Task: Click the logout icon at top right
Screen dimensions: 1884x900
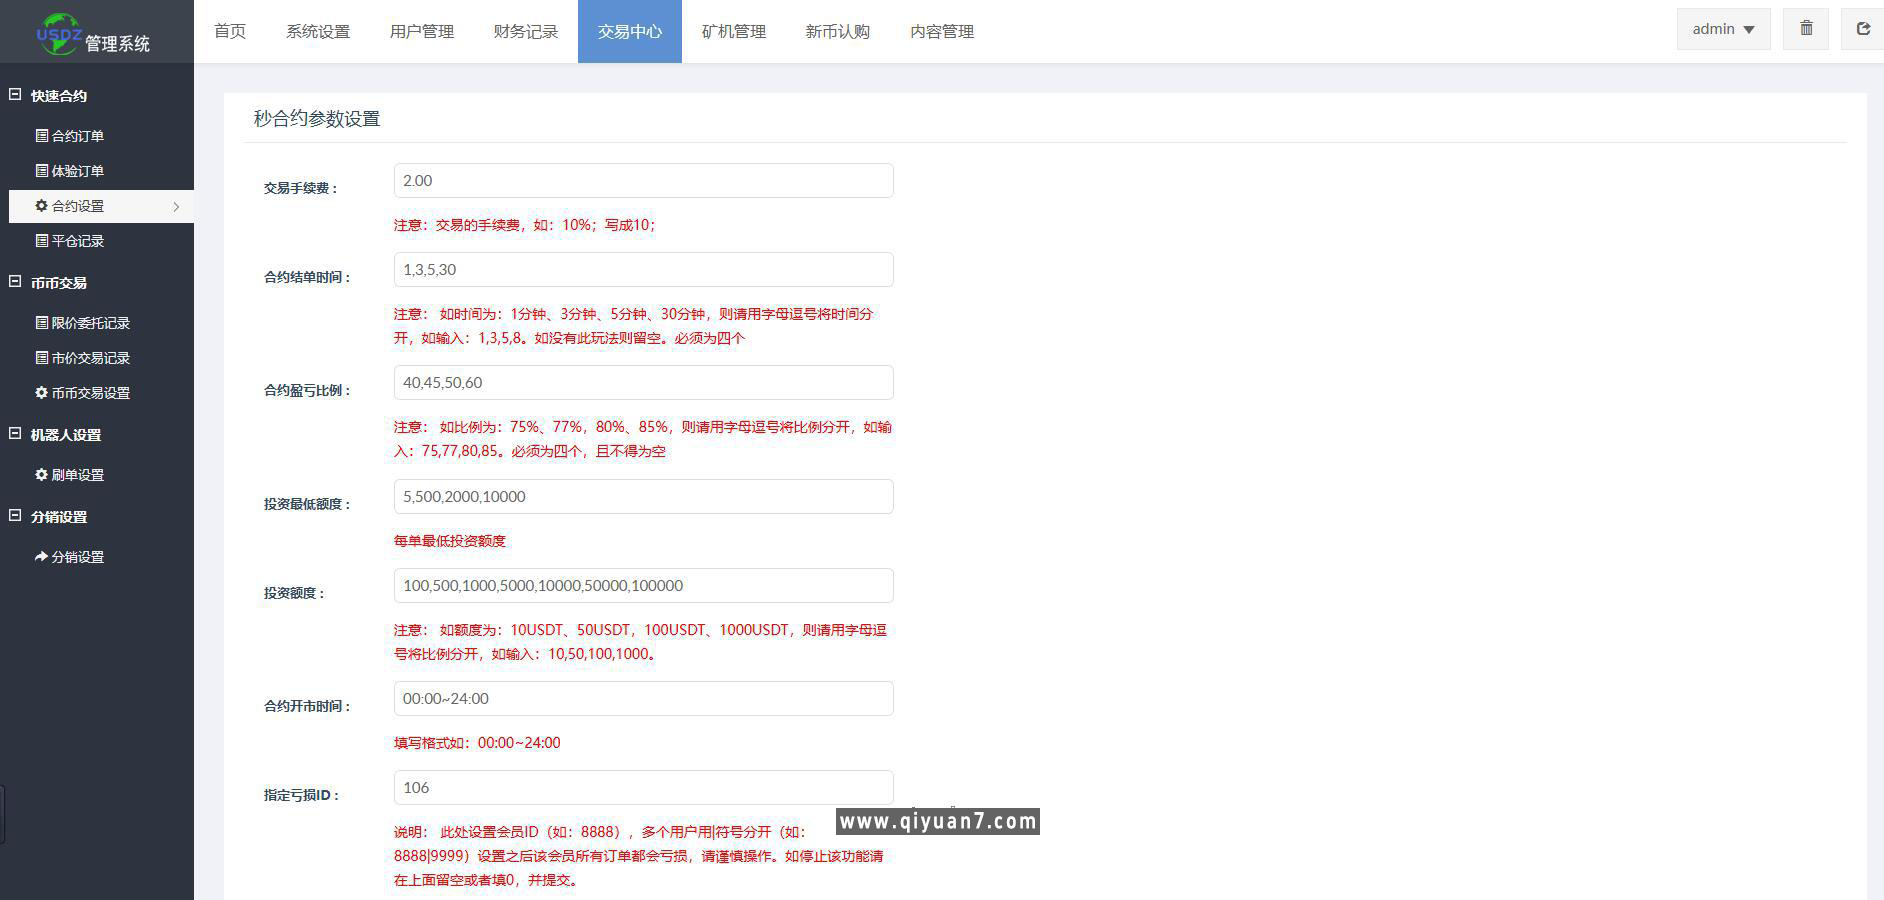Action: tap(1862, 29)
